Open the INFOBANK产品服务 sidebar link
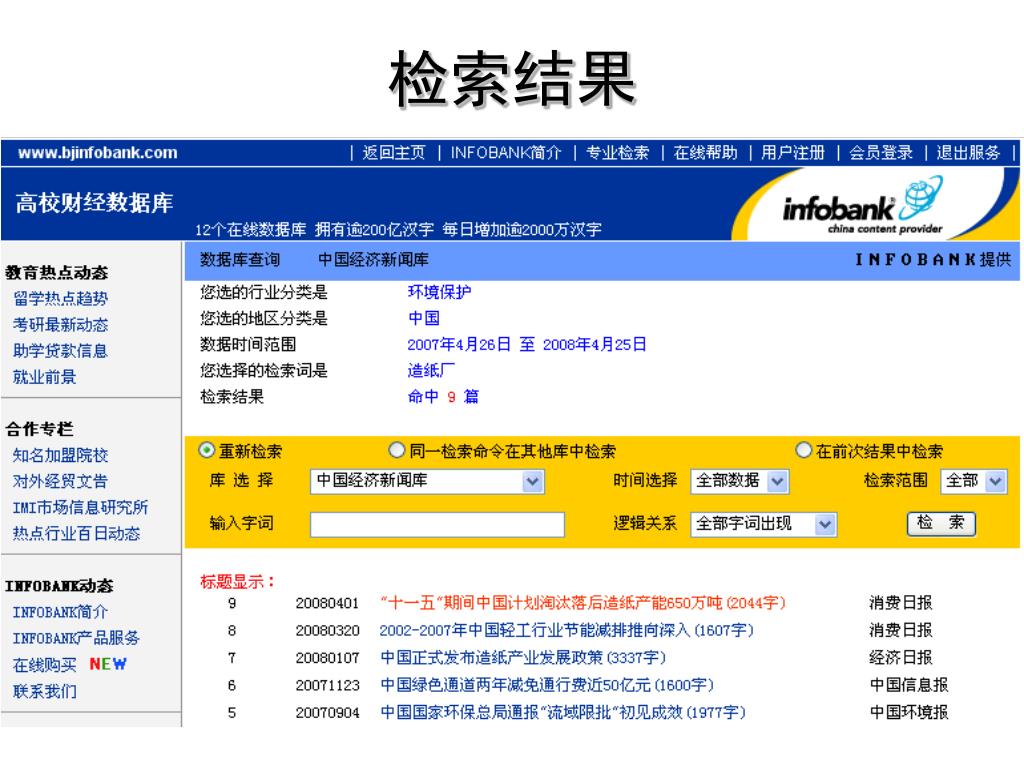Viewport: 1024px width, 768px height. pyautogui.click(x=76, y=638)
